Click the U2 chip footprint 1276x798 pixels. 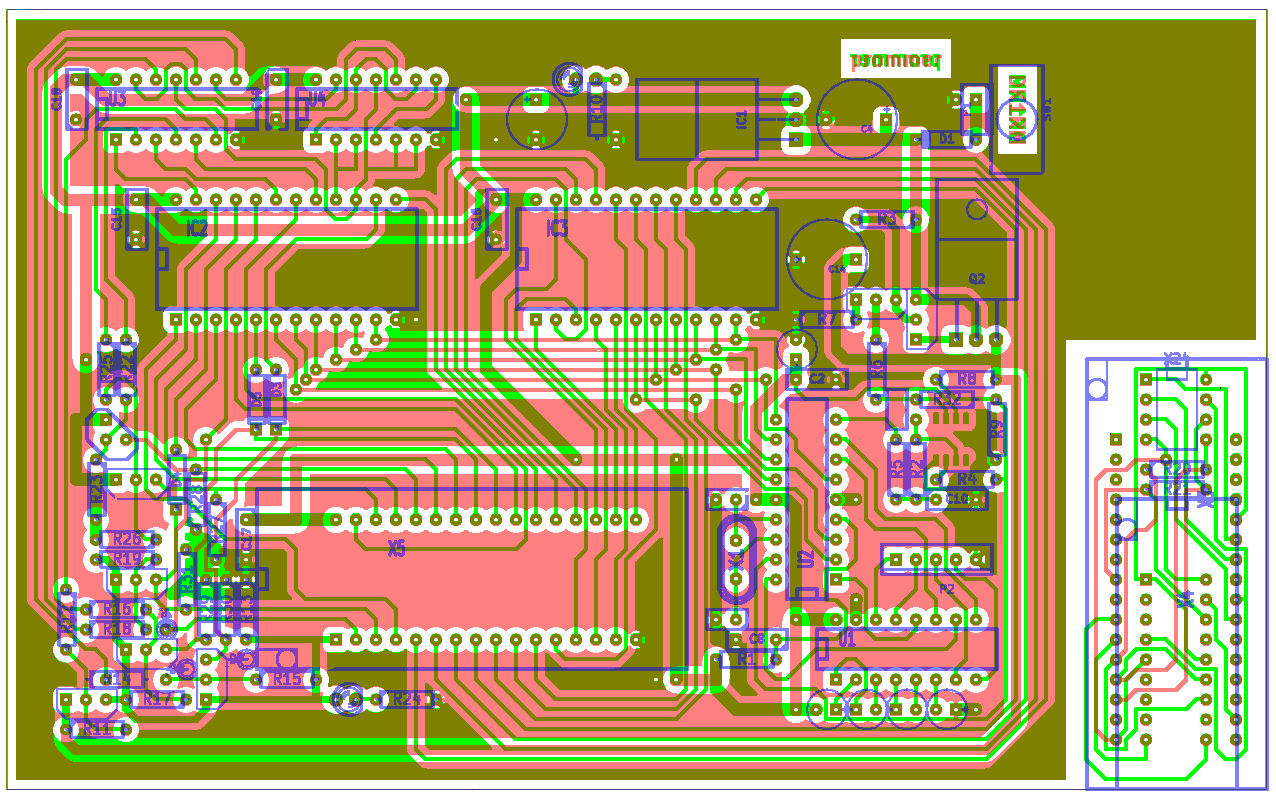(806, 499)
